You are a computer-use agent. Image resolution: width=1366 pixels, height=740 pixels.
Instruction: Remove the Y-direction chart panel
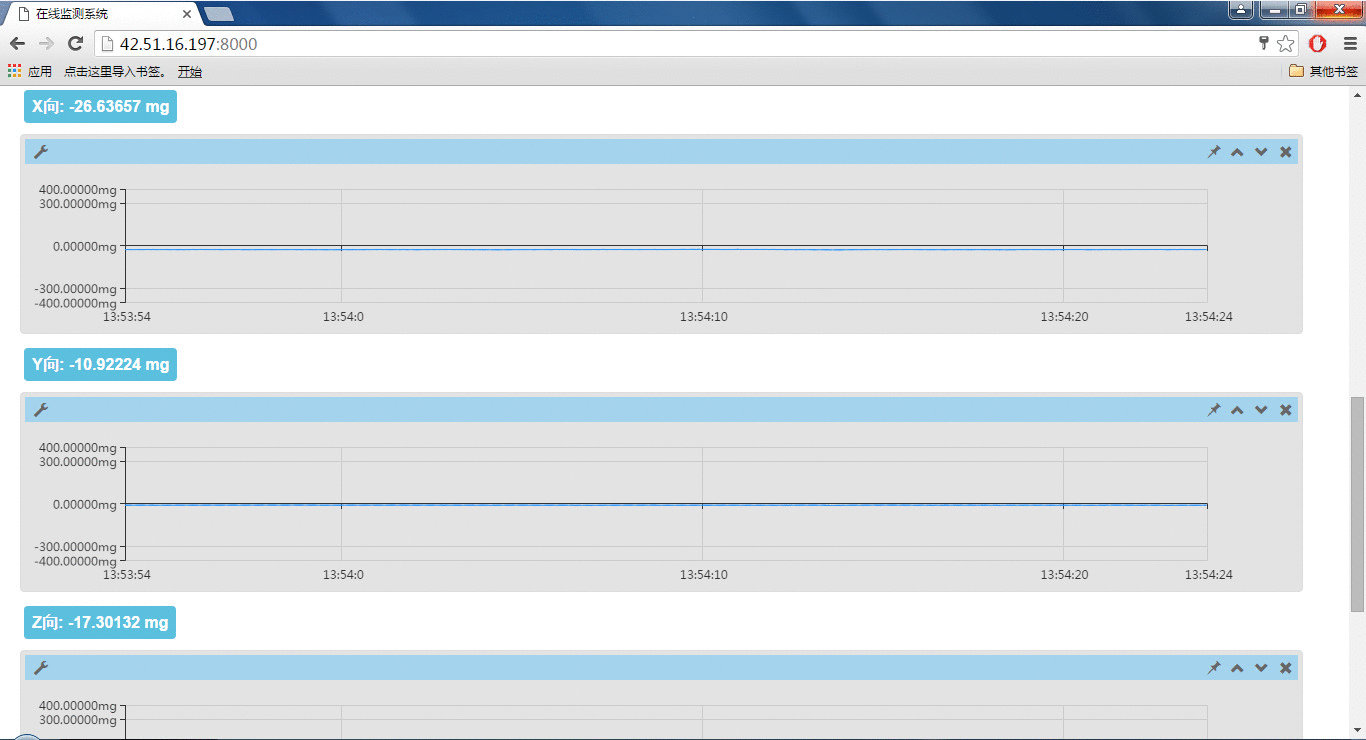pos(1286,410)
